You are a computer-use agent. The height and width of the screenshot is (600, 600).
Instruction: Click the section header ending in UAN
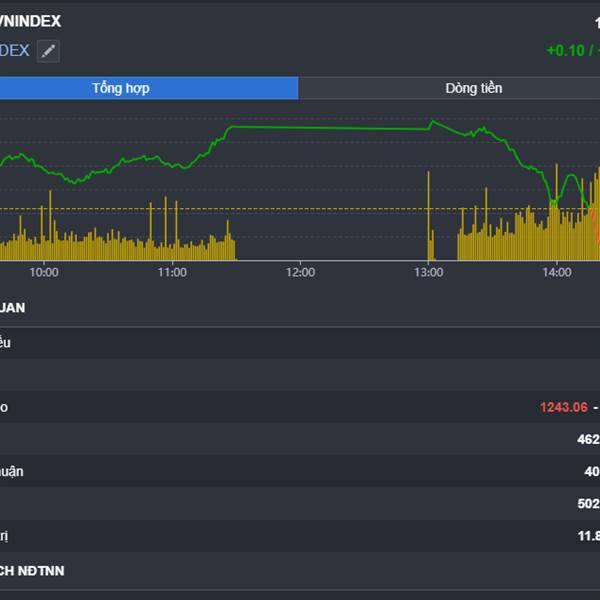(13, 308)
